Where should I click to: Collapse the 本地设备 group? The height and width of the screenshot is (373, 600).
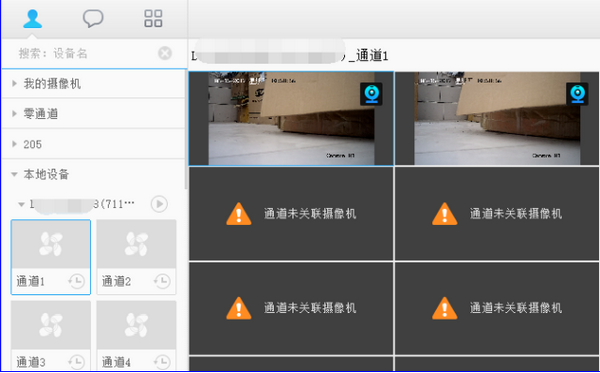(x=15, y=174)
